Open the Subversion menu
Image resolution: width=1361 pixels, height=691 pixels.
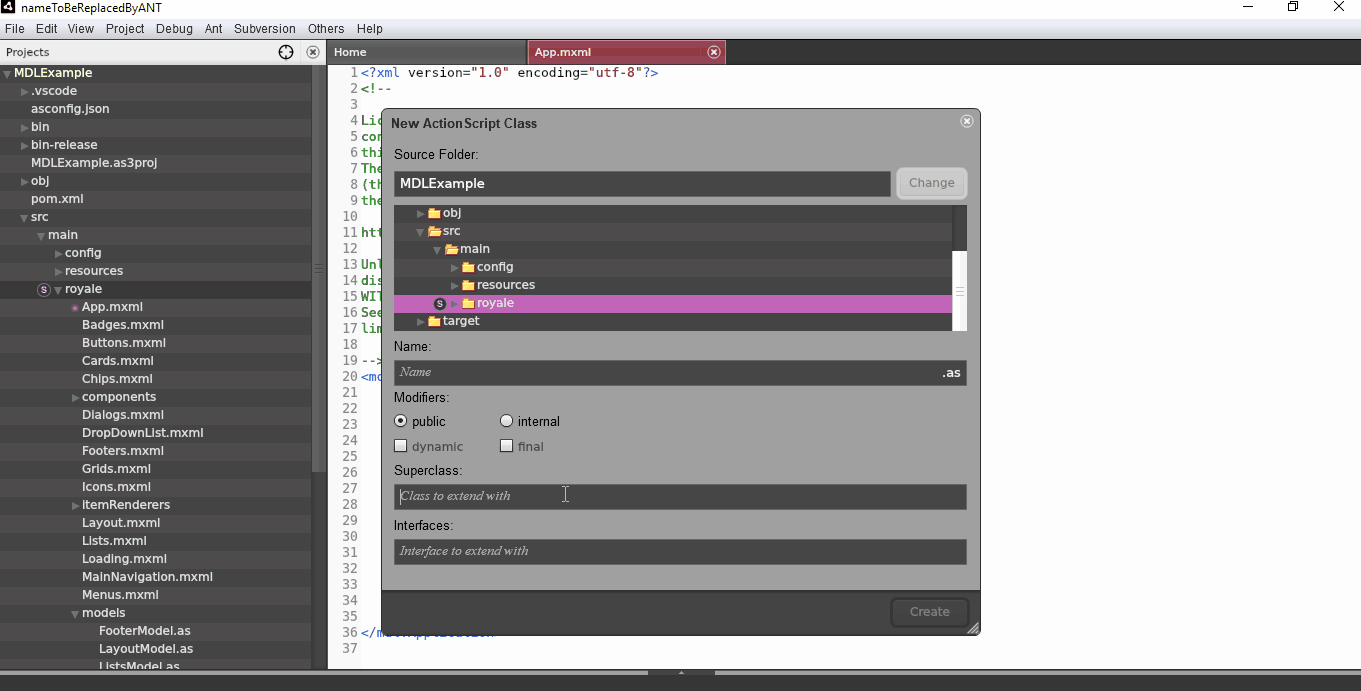tap(264, 28)
